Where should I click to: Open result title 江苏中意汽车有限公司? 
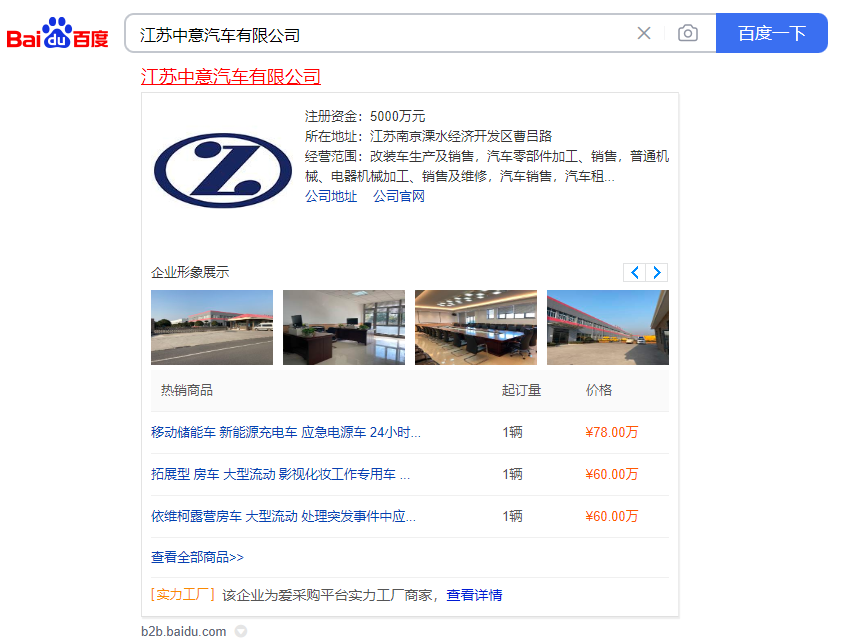[231, 76]
